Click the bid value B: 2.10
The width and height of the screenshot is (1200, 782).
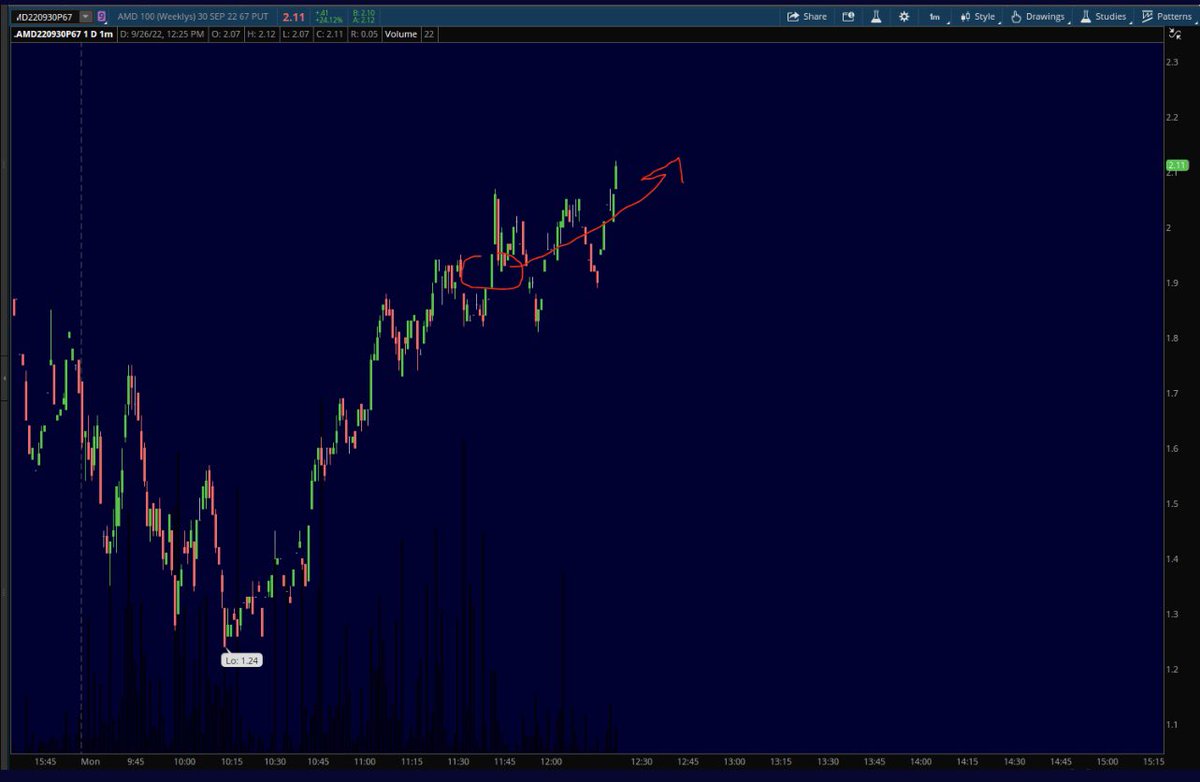coord(363,13)
